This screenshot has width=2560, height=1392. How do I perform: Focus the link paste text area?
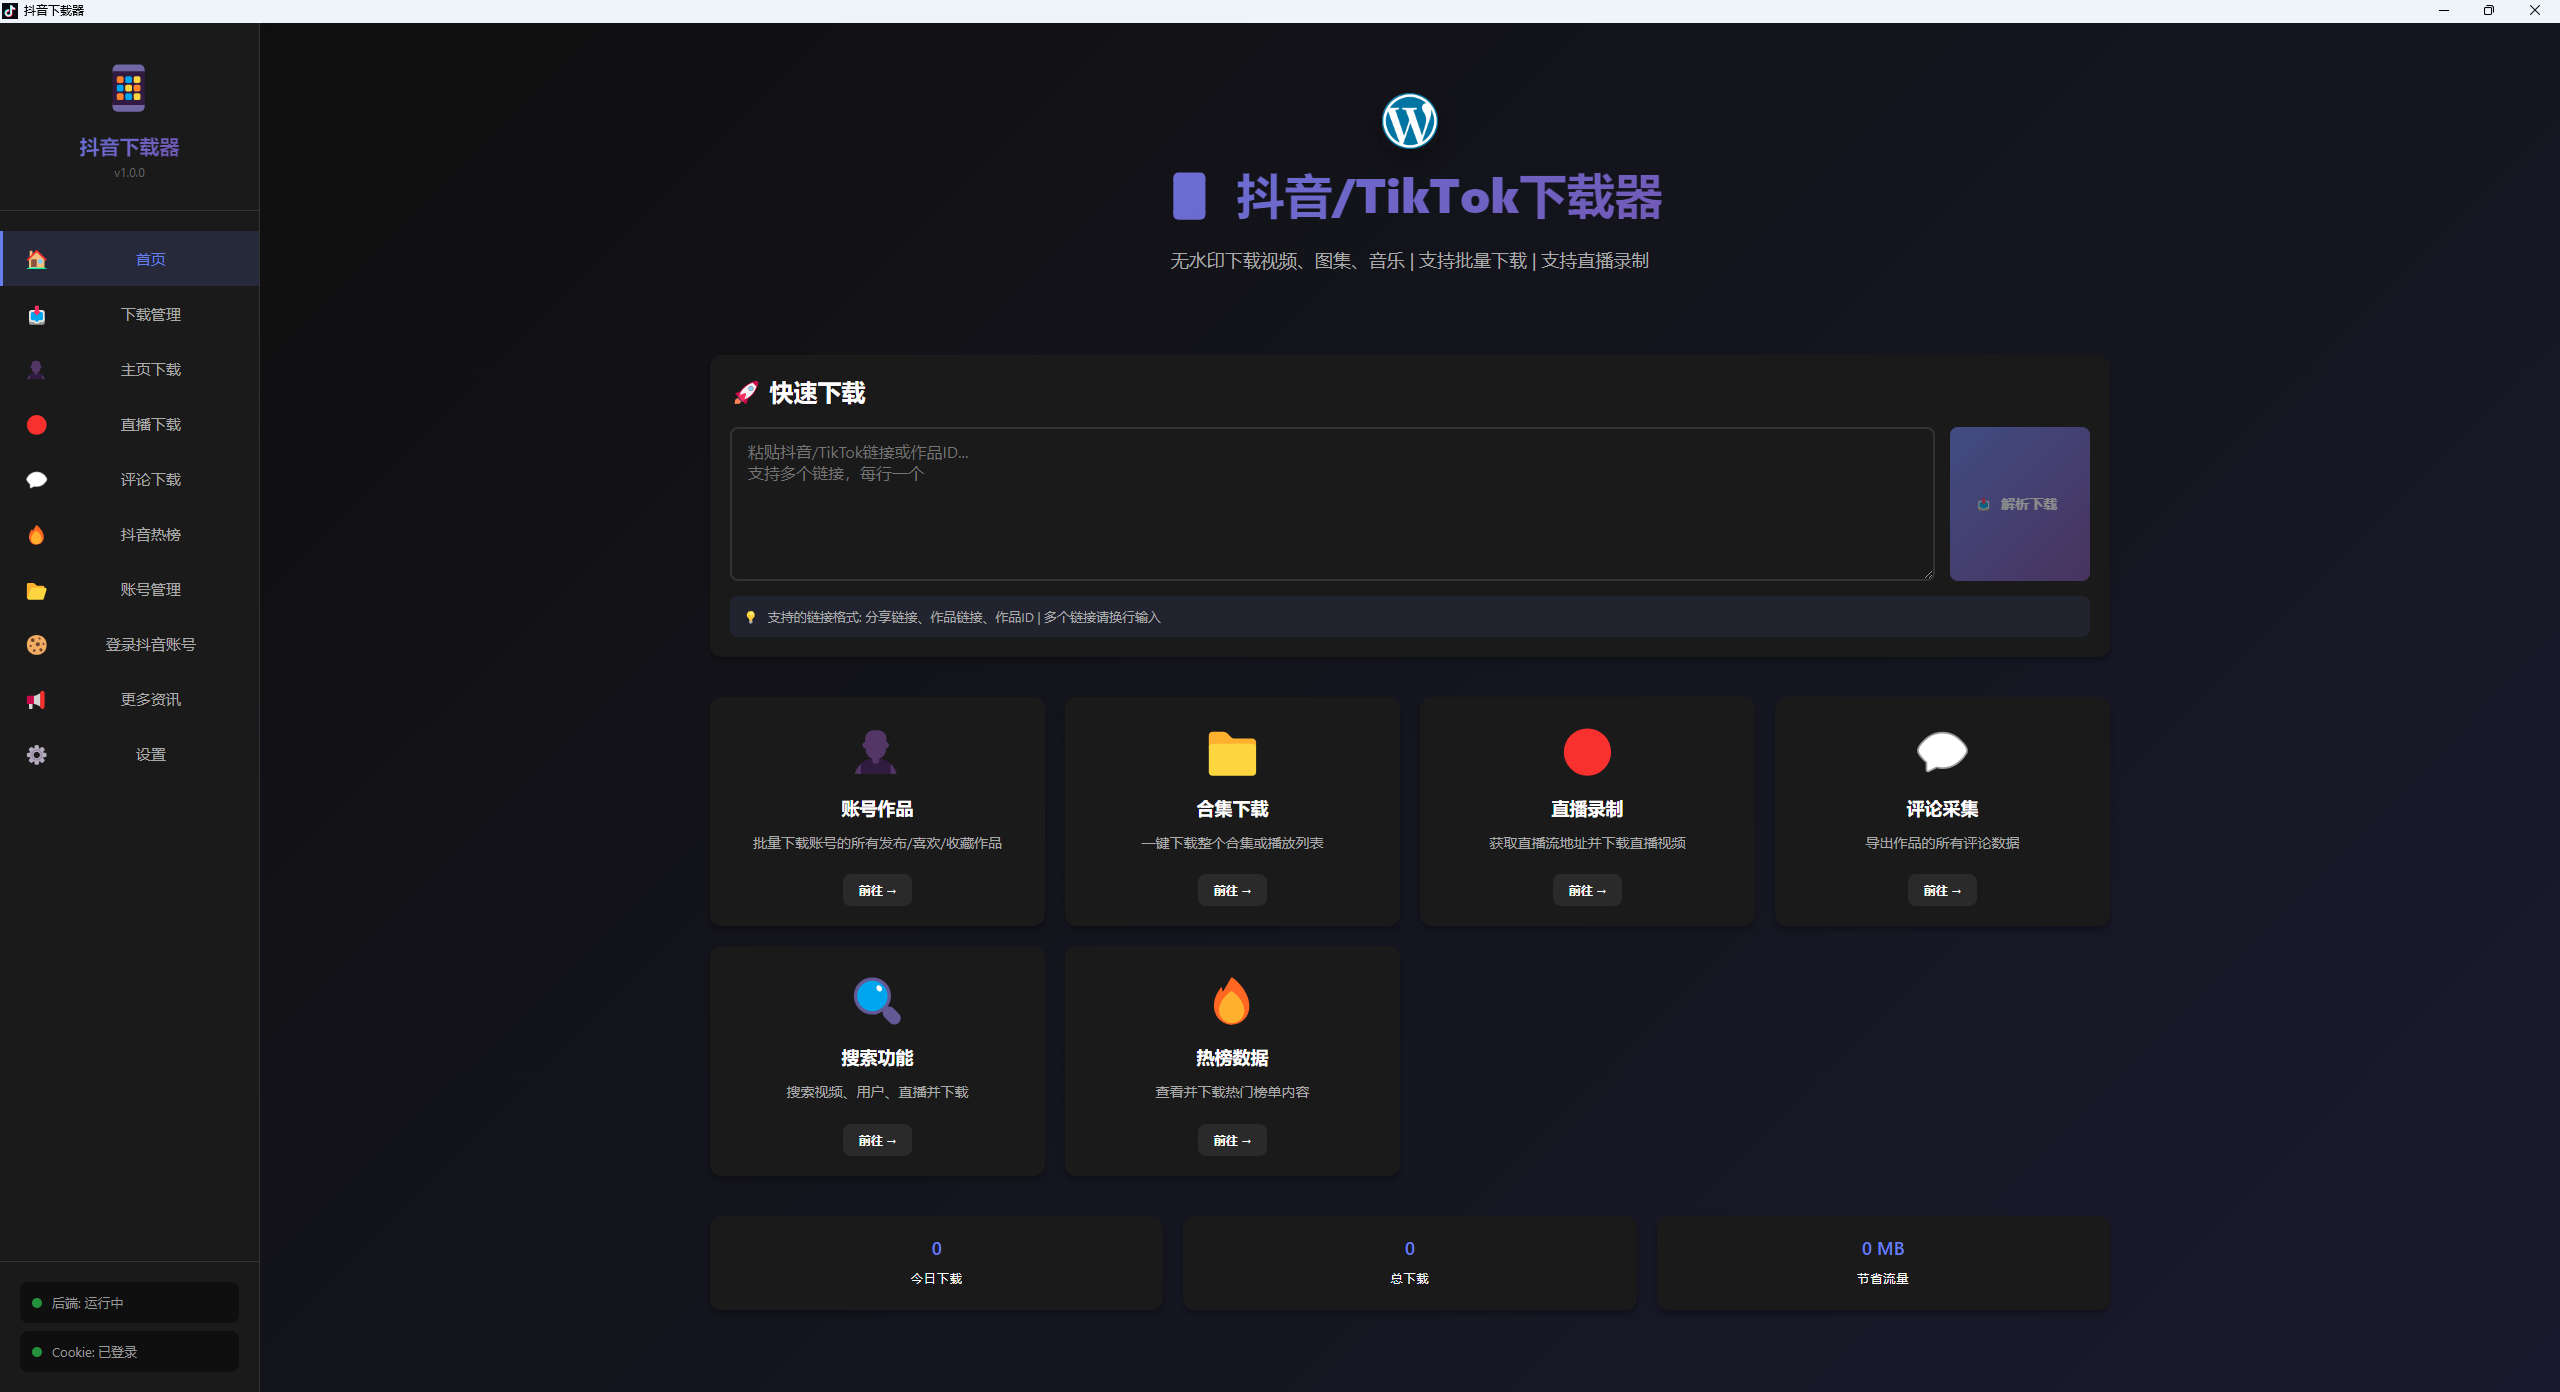tap(1332, 504)
